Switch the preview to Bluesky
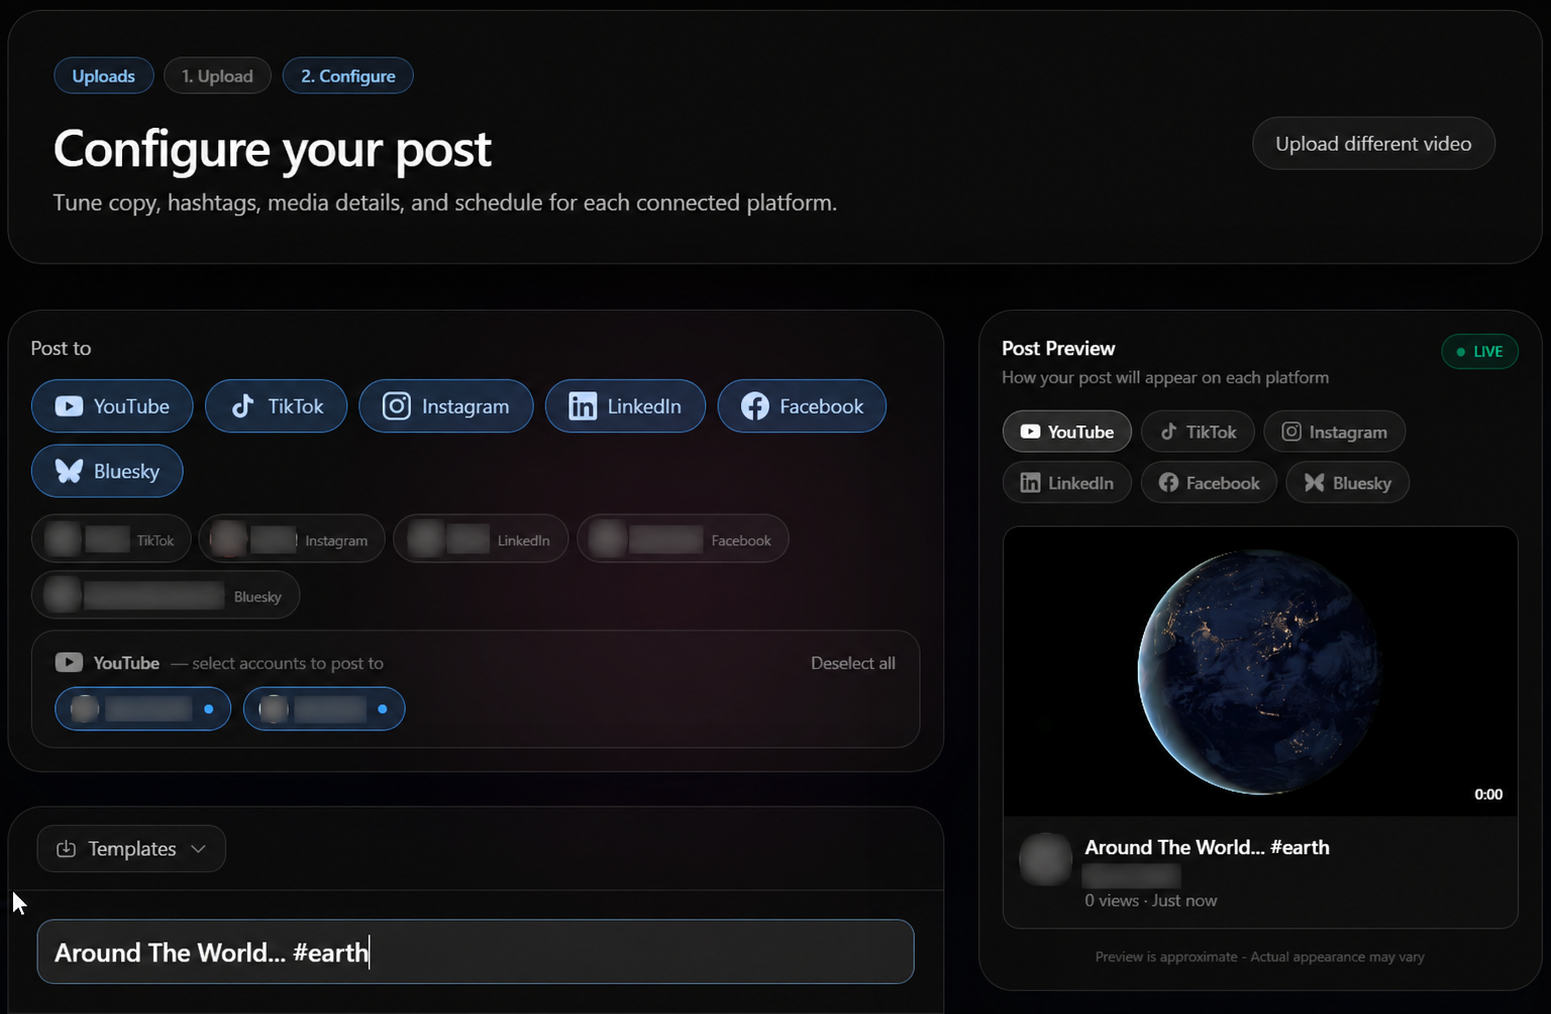The height and width of the screenshot is (1014, 1551). (1348, 483)
